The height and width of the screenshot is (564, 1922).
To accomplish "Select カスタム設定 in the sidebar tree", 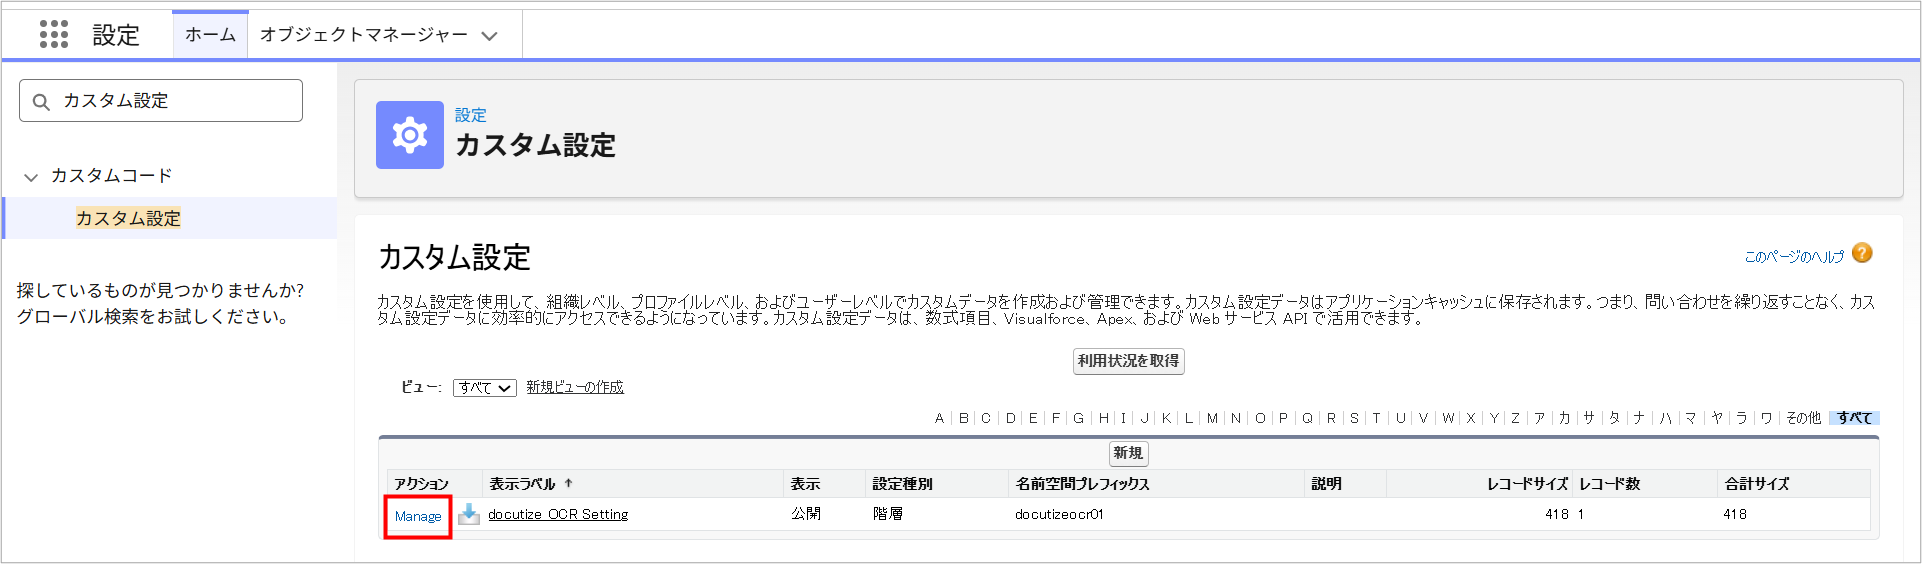I will click(128, 218).
